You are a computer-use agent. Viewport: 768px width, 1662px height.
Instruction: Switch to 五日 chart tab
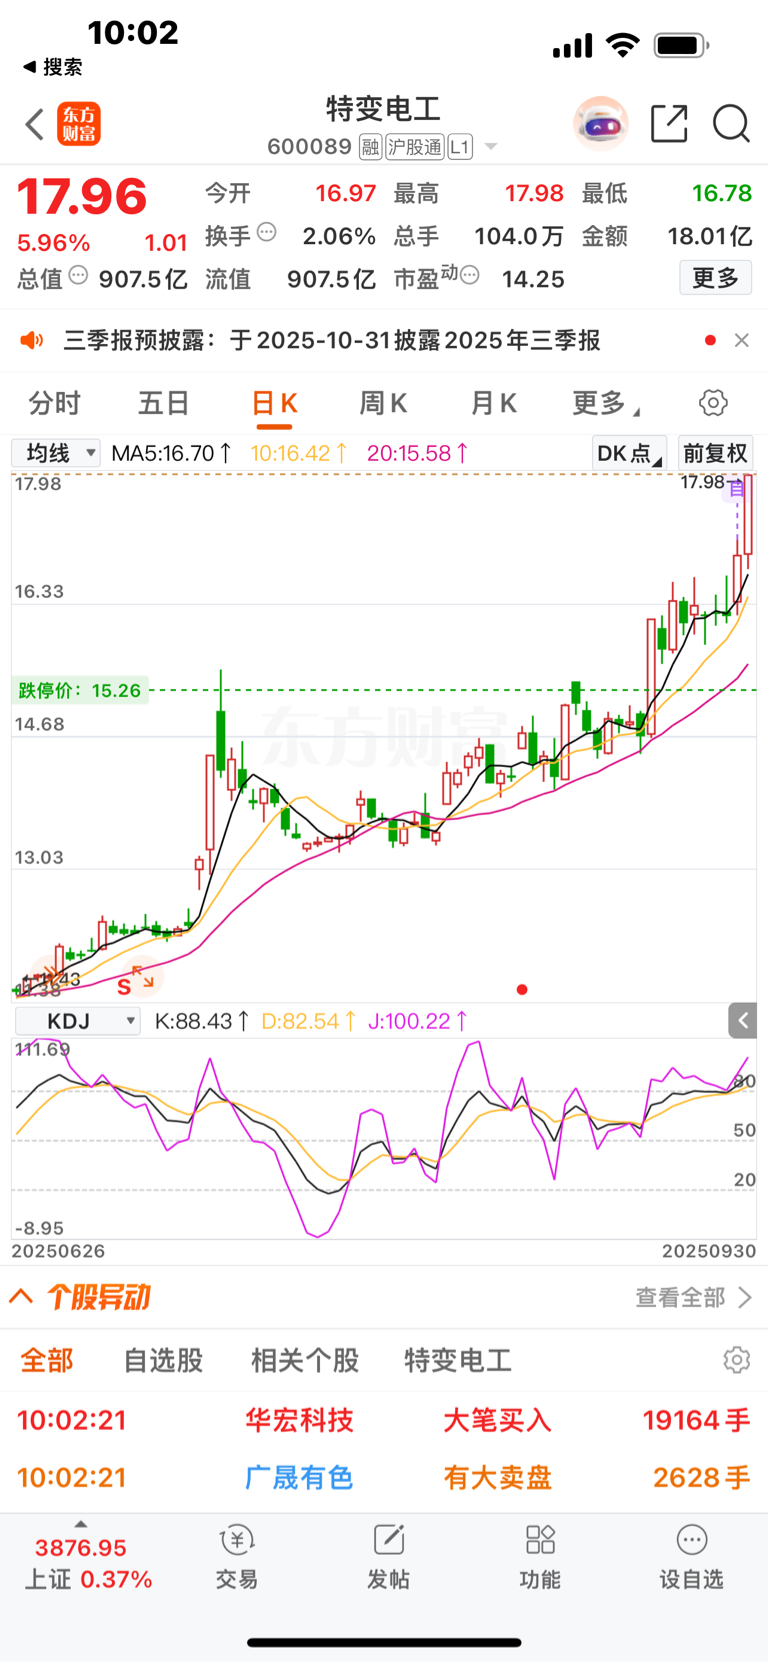pos(164,403)
